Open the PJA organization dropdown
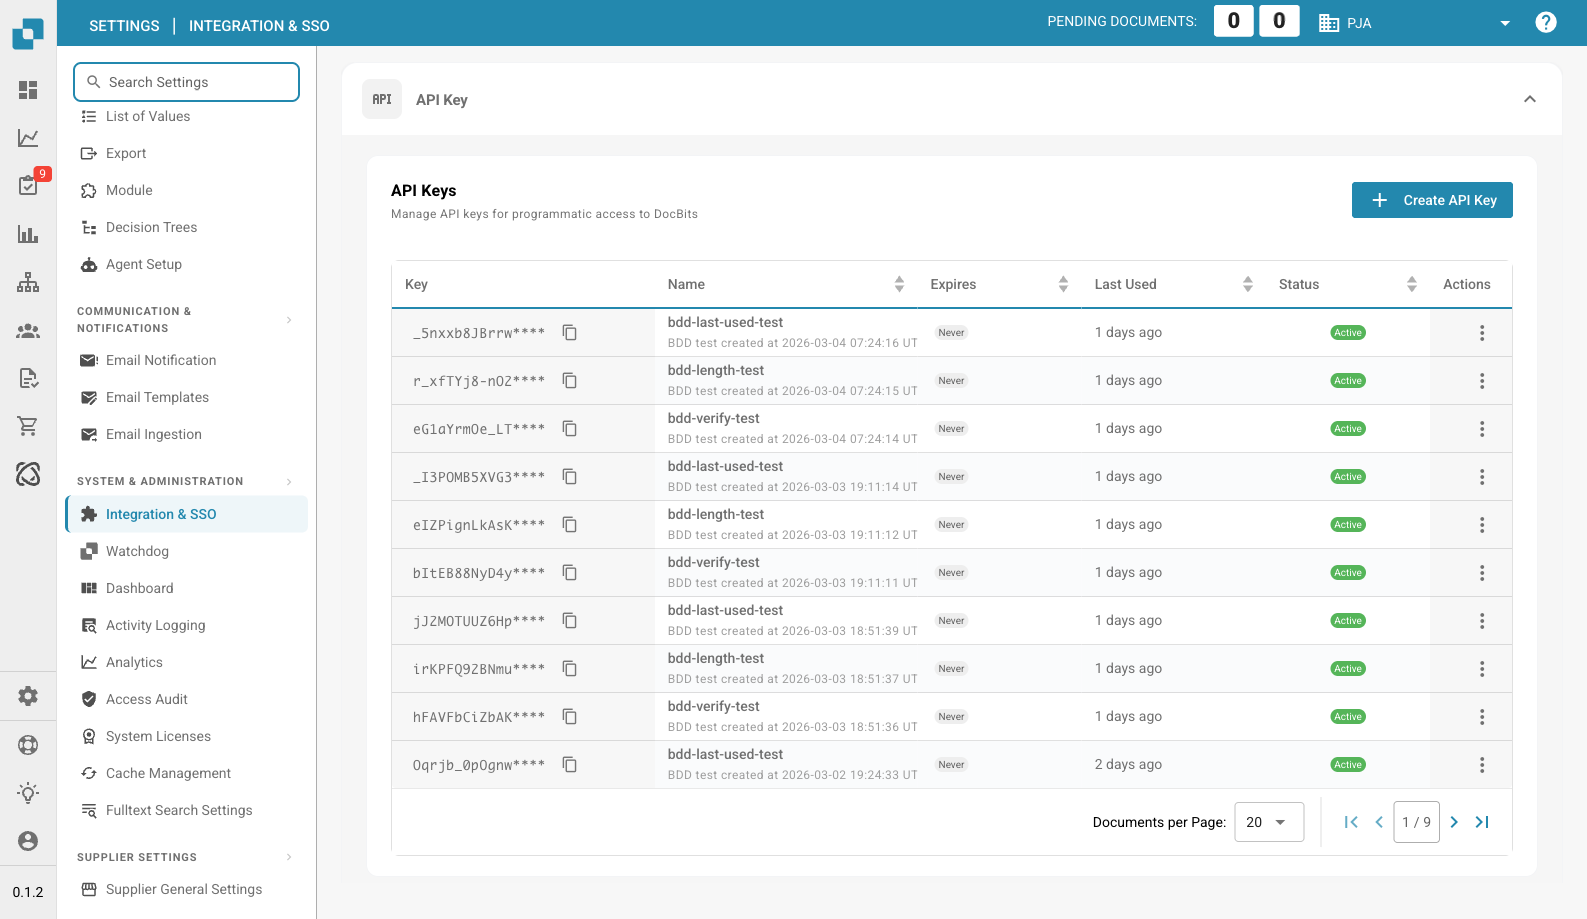The height and width of the screenshot is (919, 1587). [x=1415, y=23]
